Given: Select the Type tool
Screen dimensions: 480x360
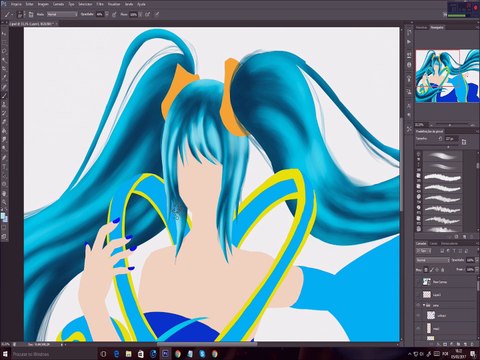Looking at the screenshot, I should tap(4, 166).
